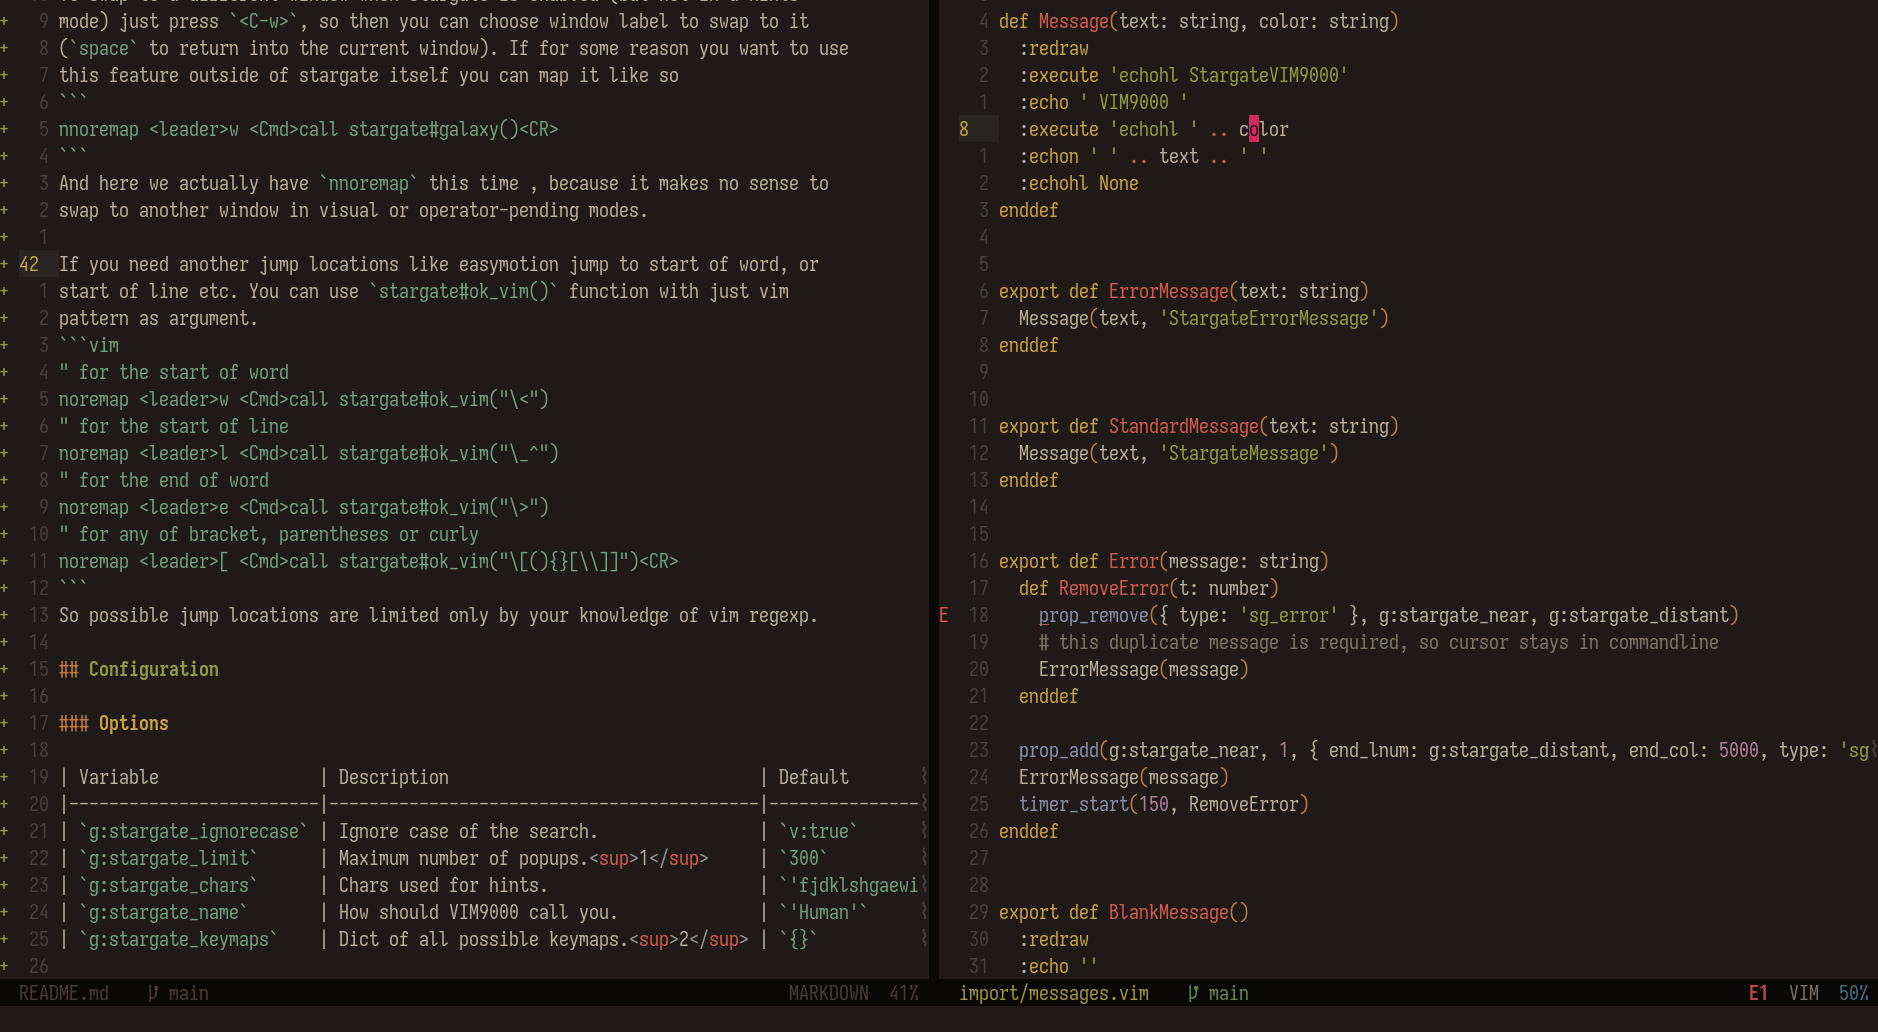Click 'def Message(text: string, color: string)' line
Image resolution: width=1878 pixels, height=1032 pixels.
point(1199,21)
